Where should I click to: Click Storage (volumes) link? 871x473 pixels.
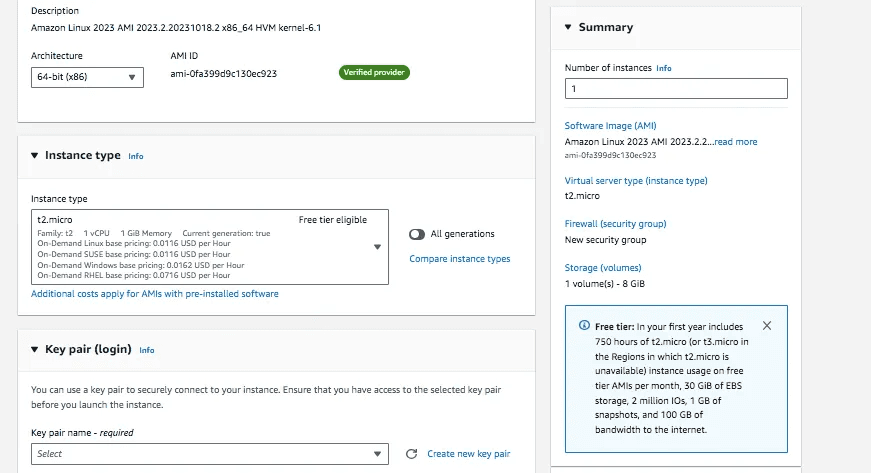(x=603, y=268)
